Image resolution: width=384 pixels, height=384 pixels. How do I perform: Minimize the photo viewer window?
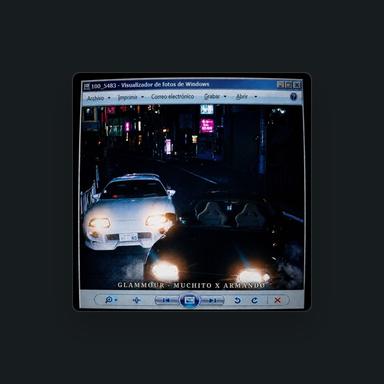point(281,85)
